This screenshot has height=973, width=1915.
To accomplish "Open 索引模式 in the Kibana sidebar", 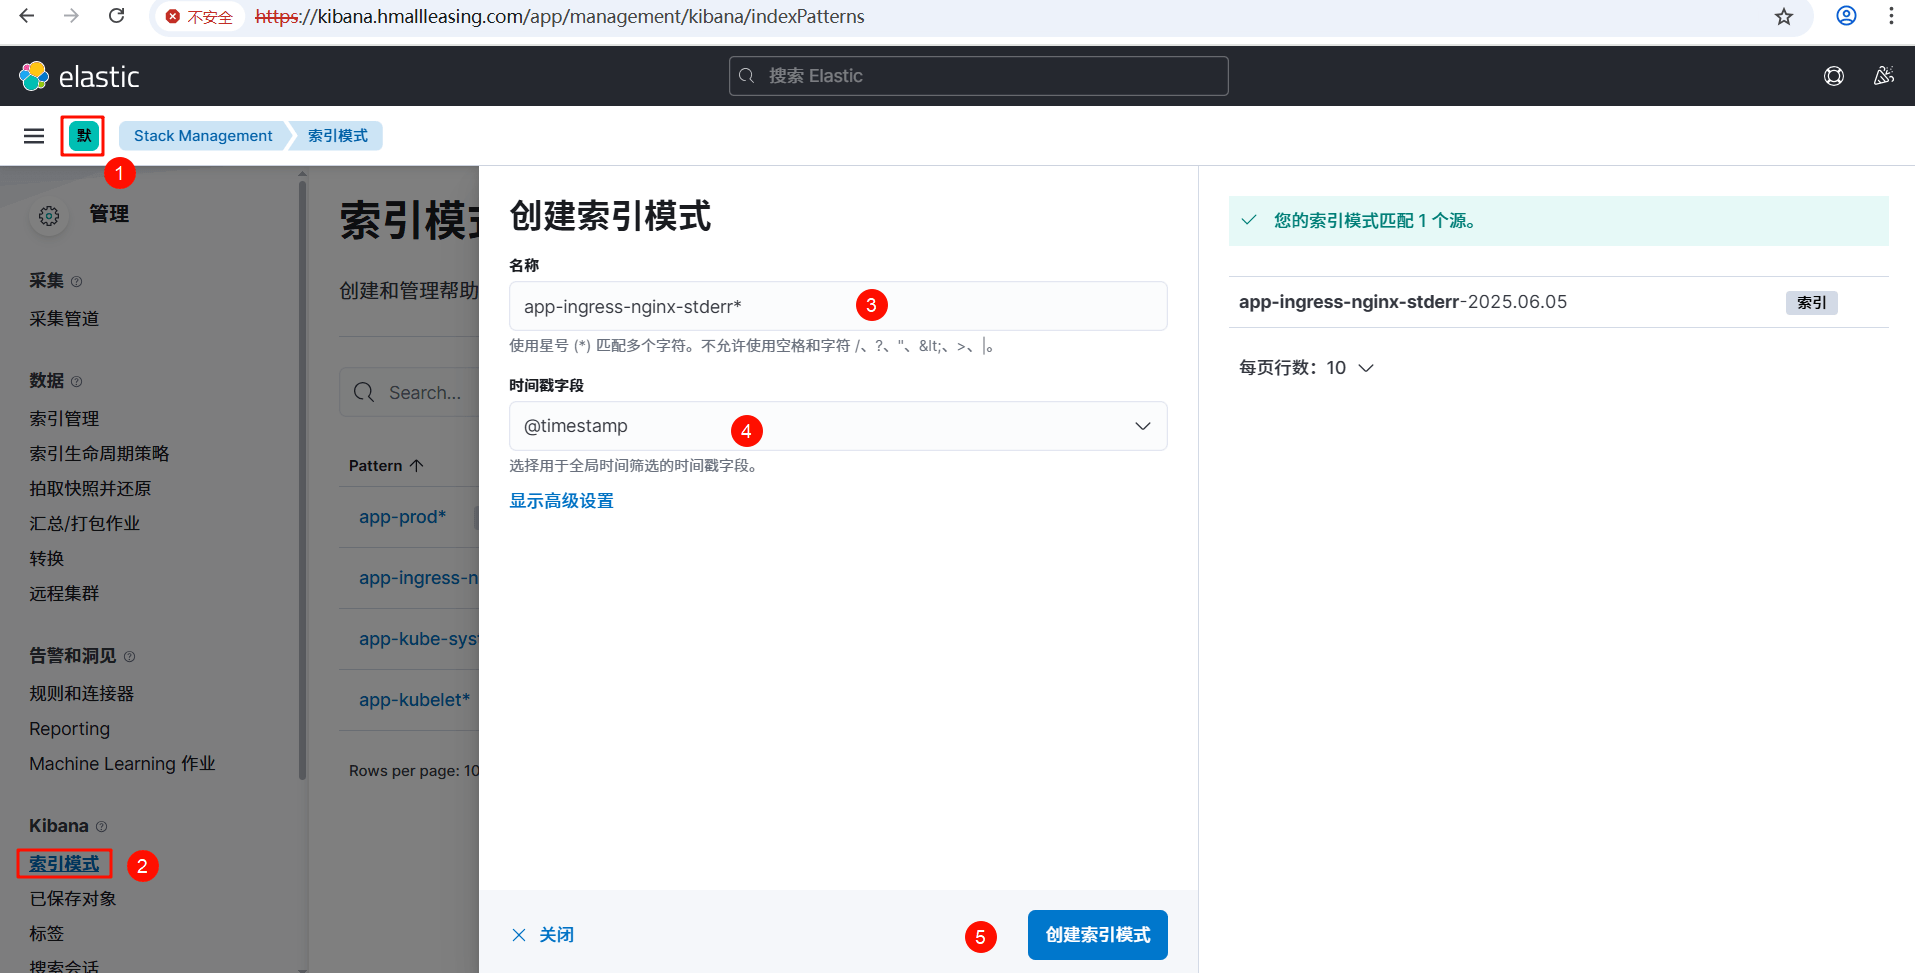I will point(64,863).
